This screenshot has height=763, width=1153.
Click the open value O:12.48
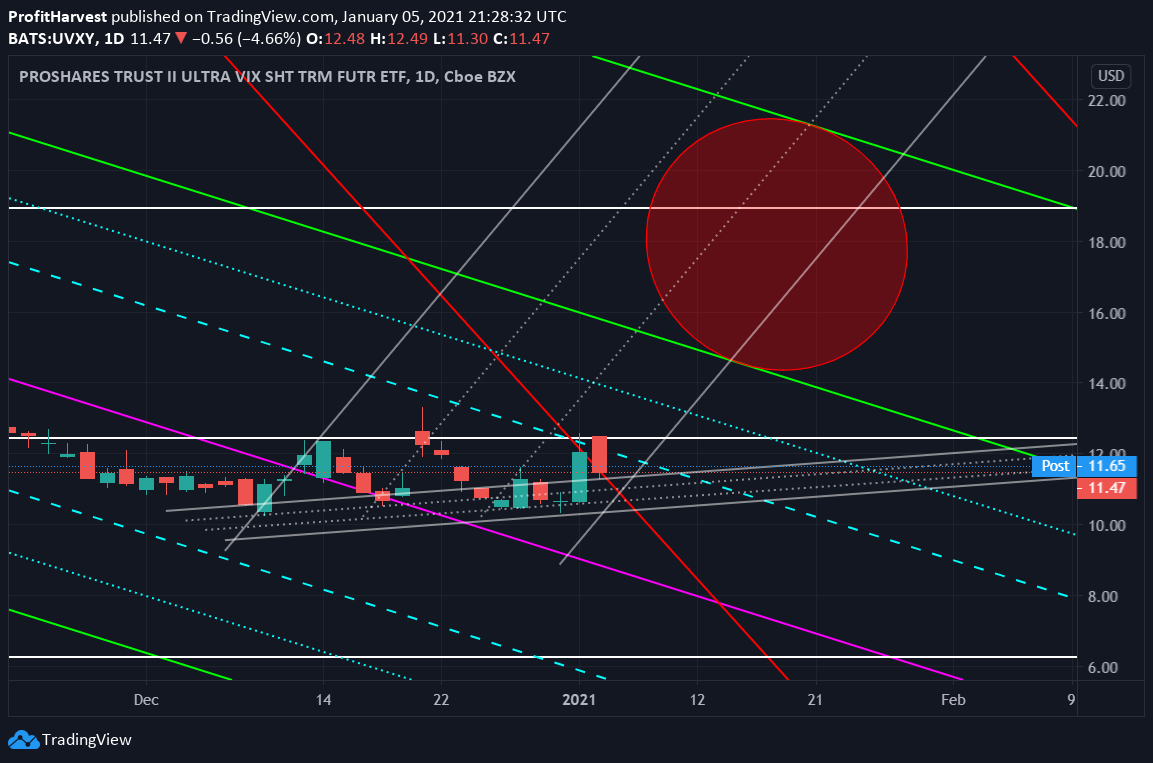pyautogui.click(x=335, y=38)
